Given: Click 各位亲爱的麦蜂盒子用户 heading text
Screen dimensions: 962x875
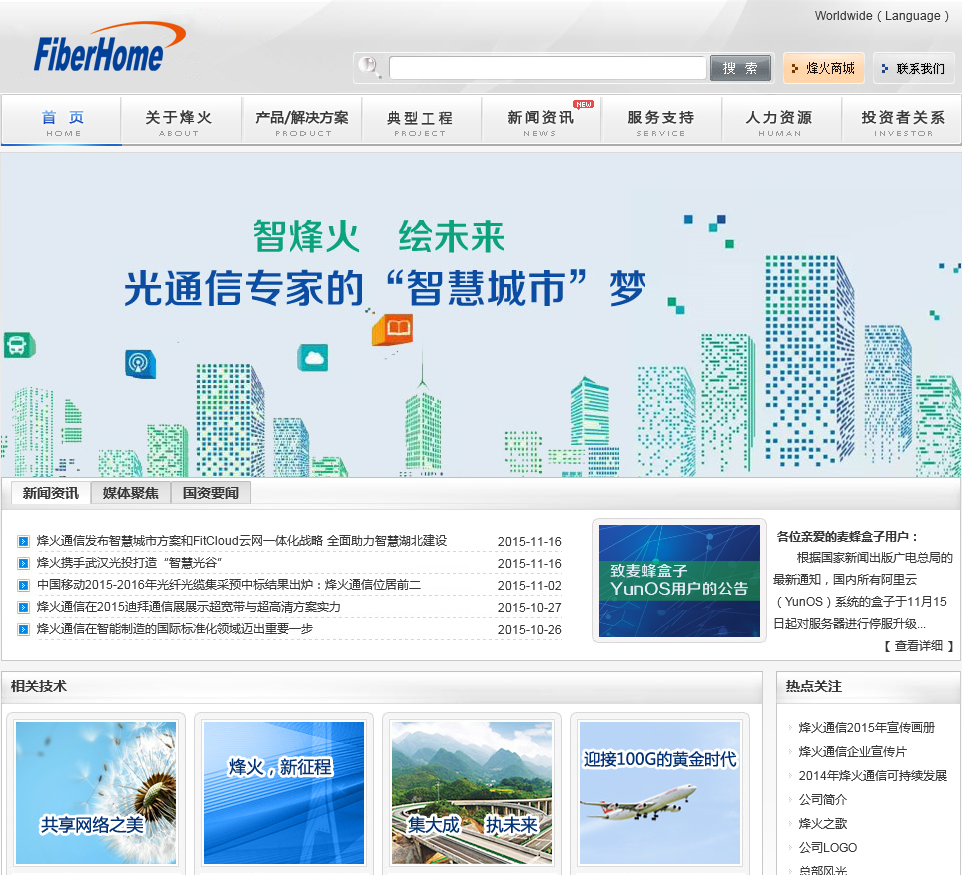Looking at the screenshot, I should click(848, 537).
